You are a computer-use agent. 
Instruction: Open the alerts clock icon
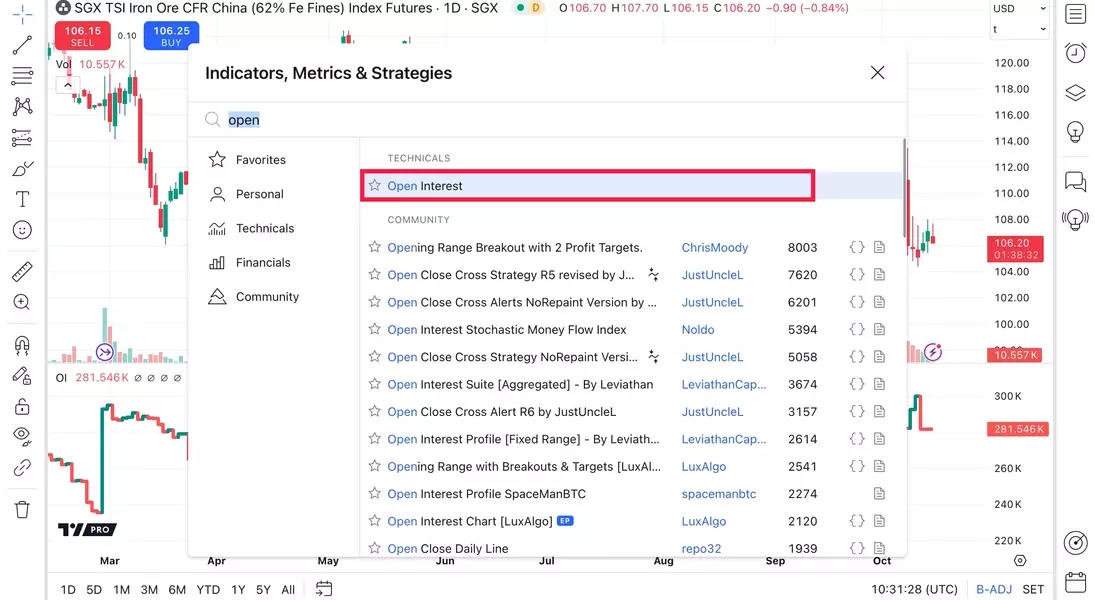point(1075,53)
